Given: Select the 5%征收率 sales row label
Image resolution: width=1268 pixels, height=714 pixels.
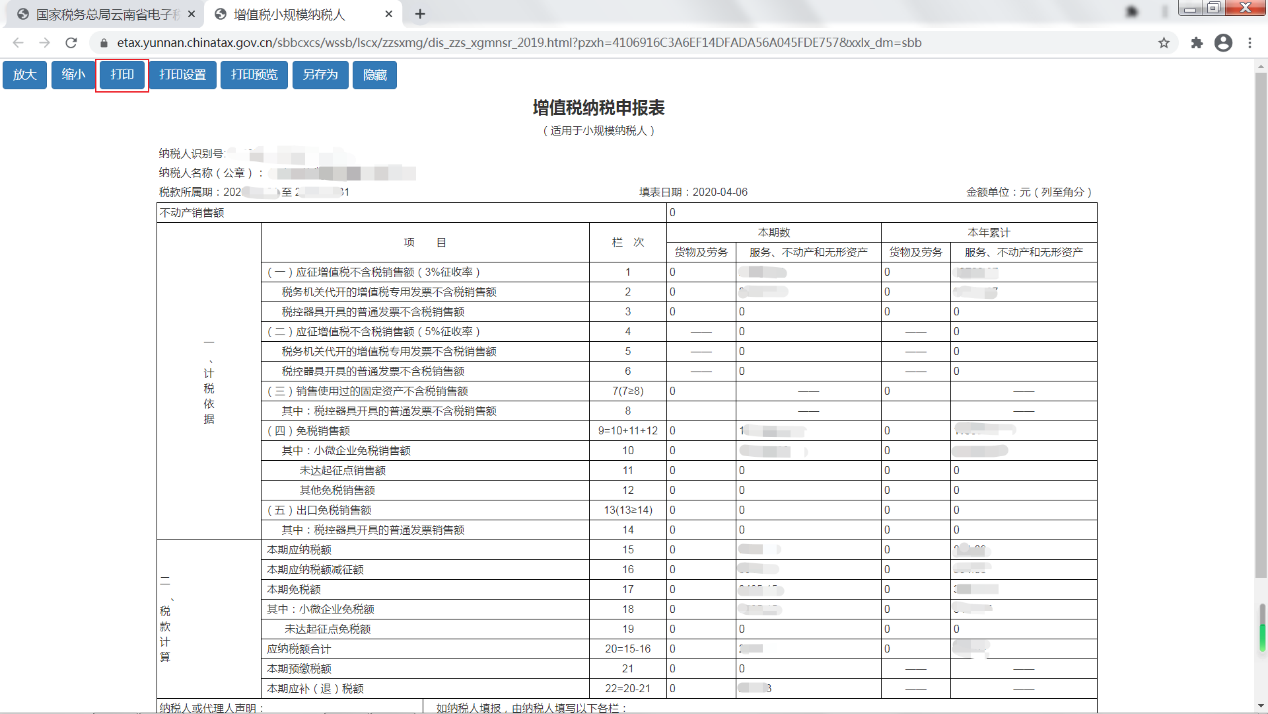Looking at the screenshot, I should [x=374, y=331].
